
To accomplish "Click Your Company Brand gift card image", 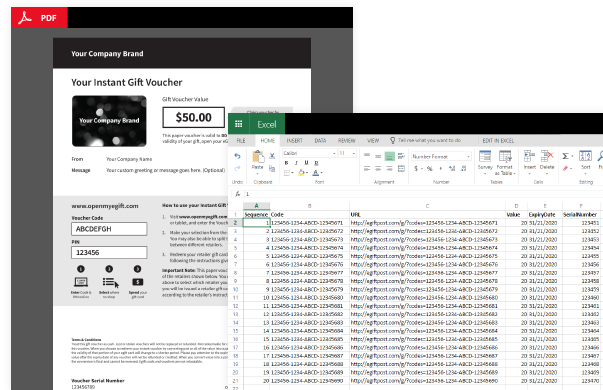I will [109, 121].
